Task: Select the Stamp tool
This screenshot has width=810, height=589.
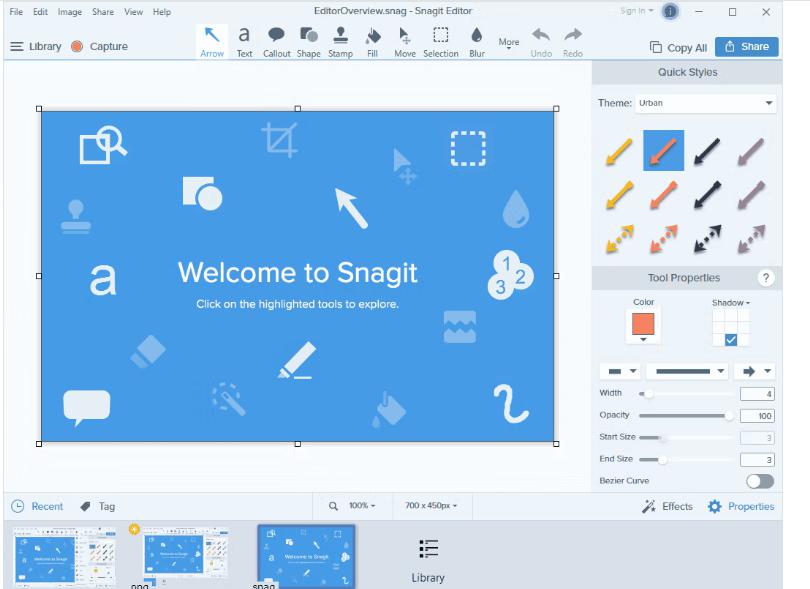Action: [x=340, y=40]
